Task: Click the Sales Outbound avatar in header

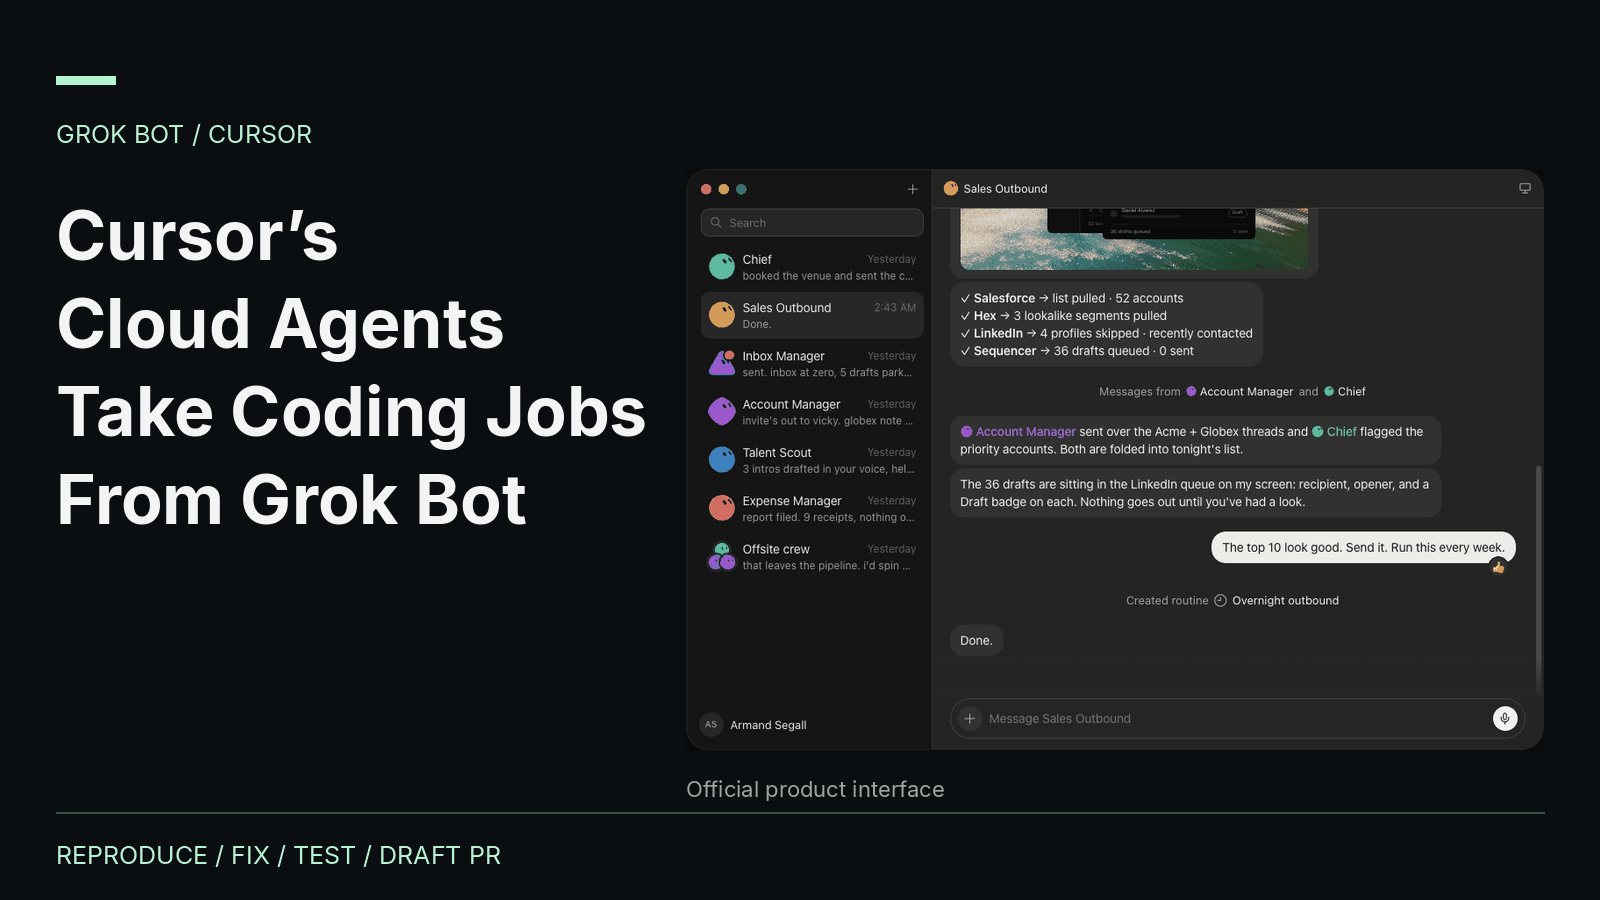Action: coord(951,188)
